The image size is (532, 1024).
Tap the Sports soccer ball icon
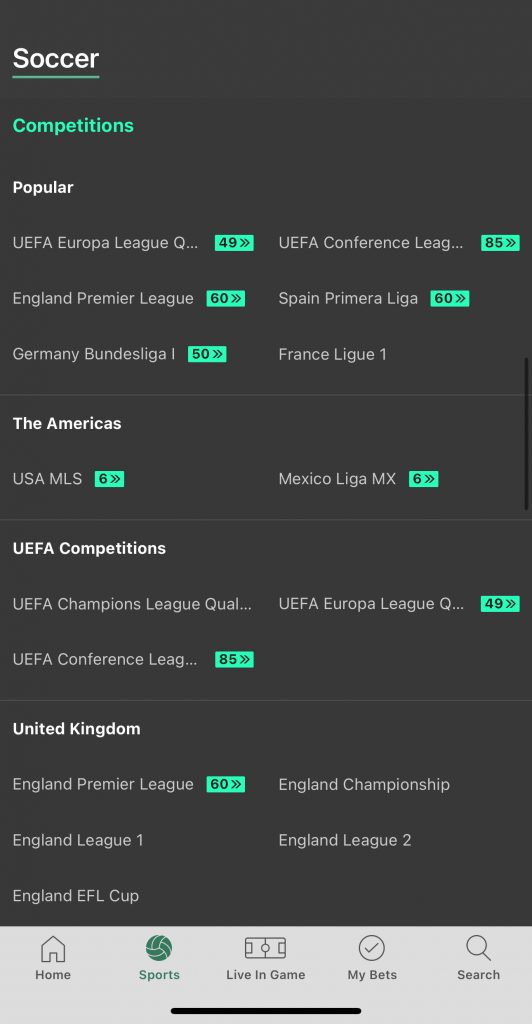[x=159, y=948]
